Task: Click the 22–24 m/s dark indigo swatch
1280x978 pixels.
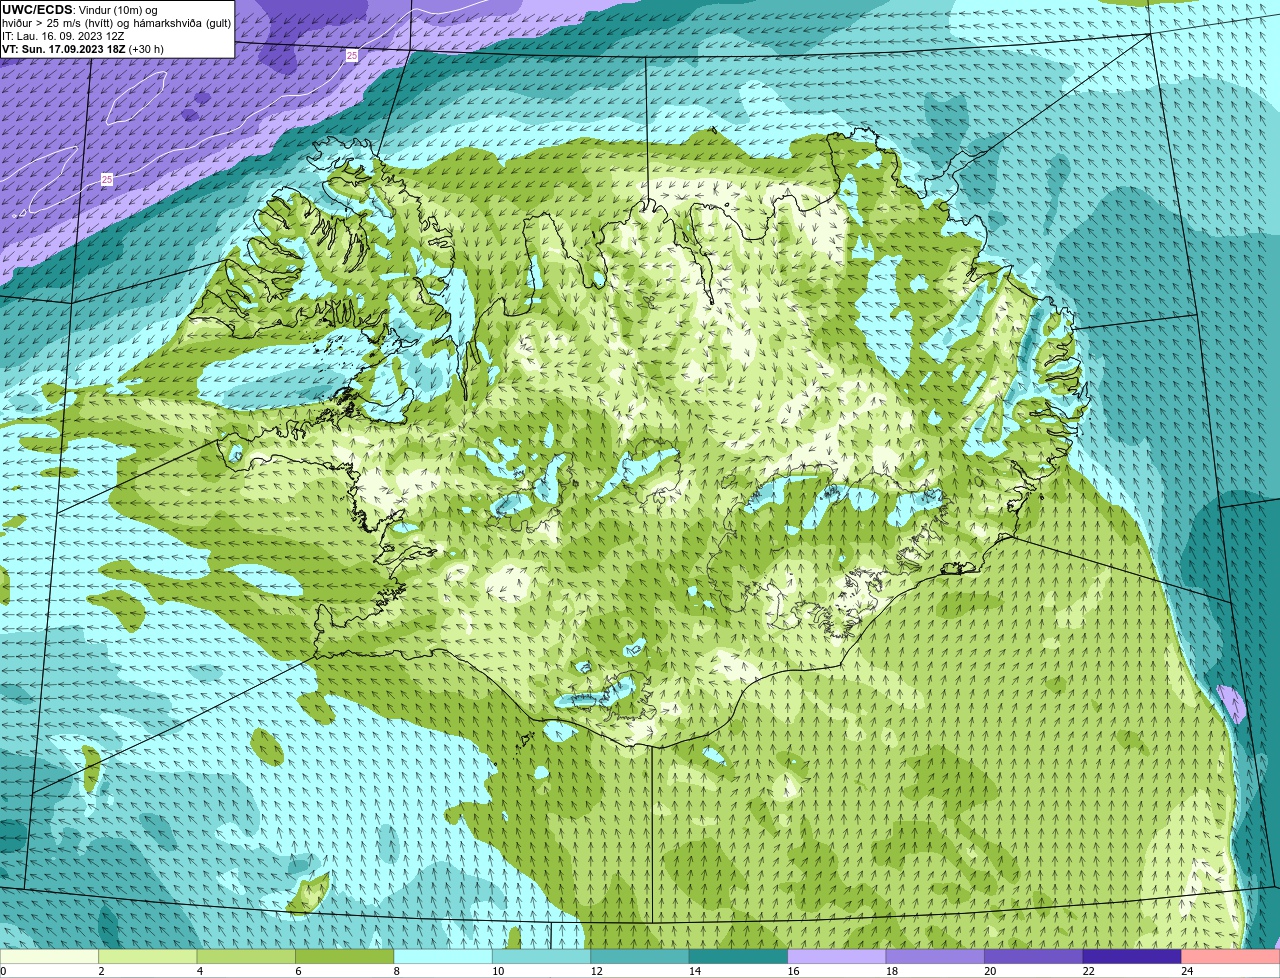Action: pos(1132,956)
